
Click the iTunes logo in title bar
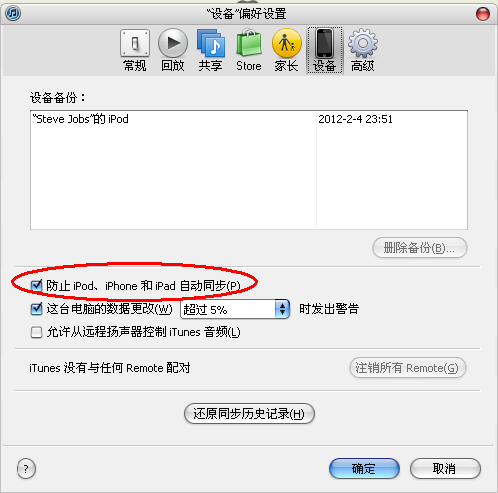[x=13, y=14]
